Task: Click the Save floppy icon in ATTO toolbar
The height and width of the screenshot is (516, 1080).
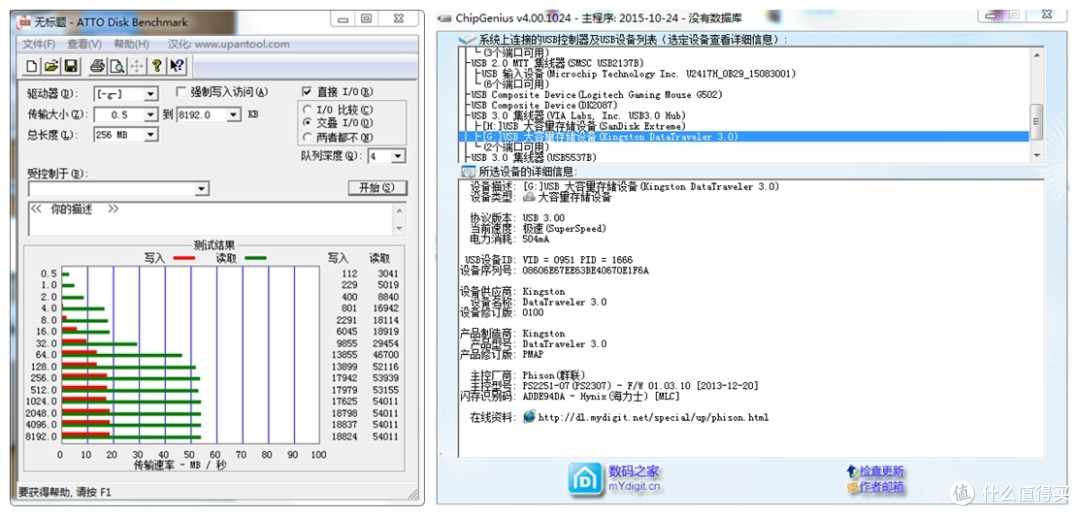Action: pos(70,66)
